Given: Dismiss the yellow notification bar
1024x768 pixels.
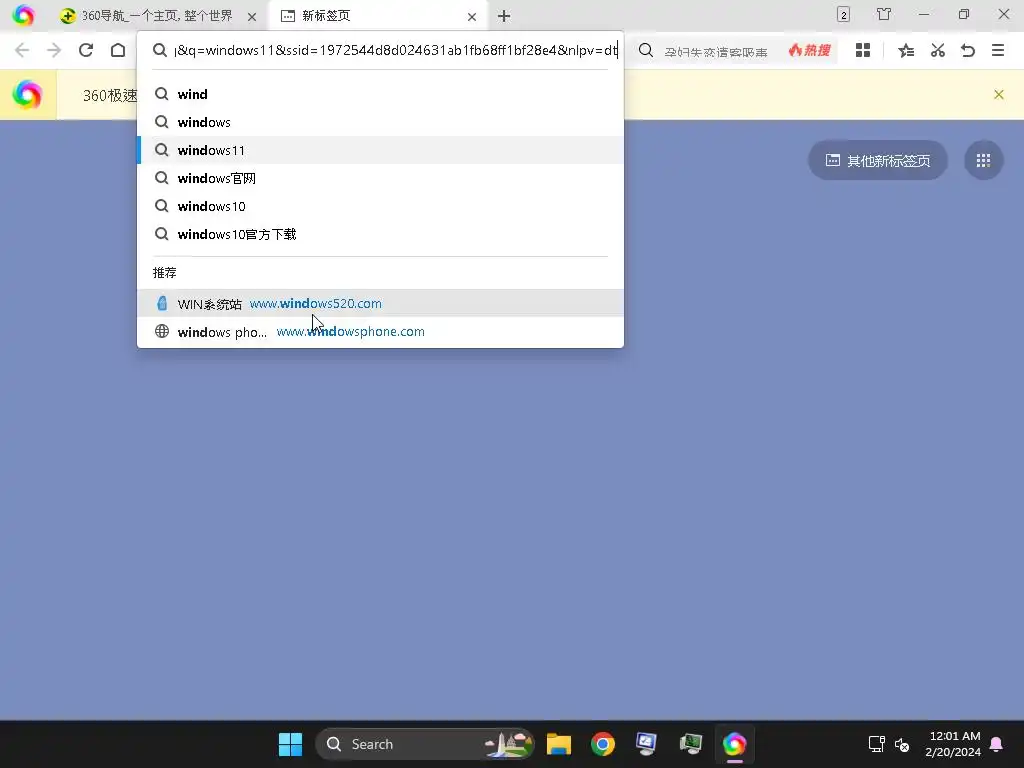Looking at the screenshot, I should coord(999,95).
